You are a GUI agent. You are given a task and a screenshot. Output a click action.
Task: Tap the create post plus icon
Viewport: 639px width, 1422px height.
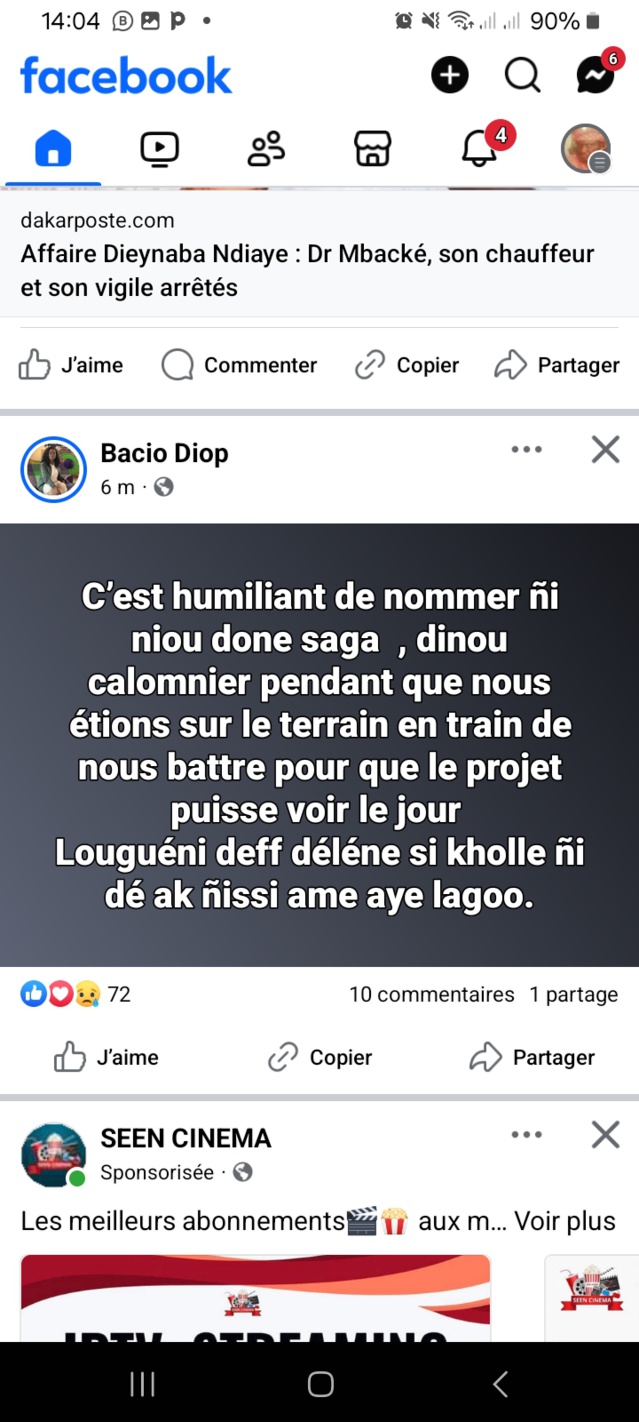449,74
